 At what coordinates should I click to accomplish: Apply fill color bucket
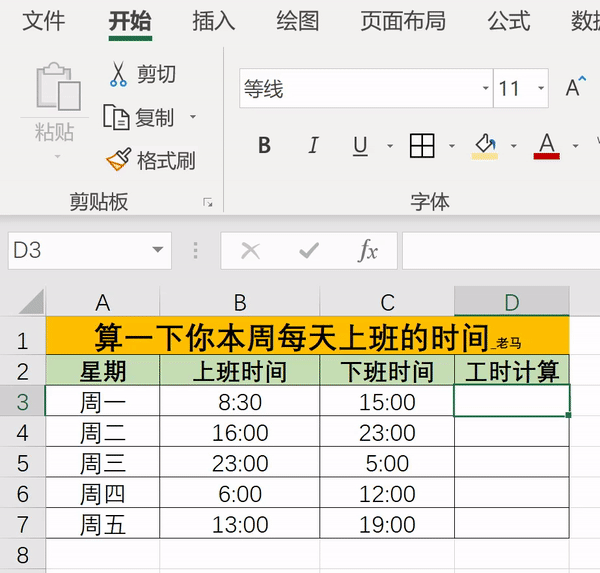click(484, 146)
